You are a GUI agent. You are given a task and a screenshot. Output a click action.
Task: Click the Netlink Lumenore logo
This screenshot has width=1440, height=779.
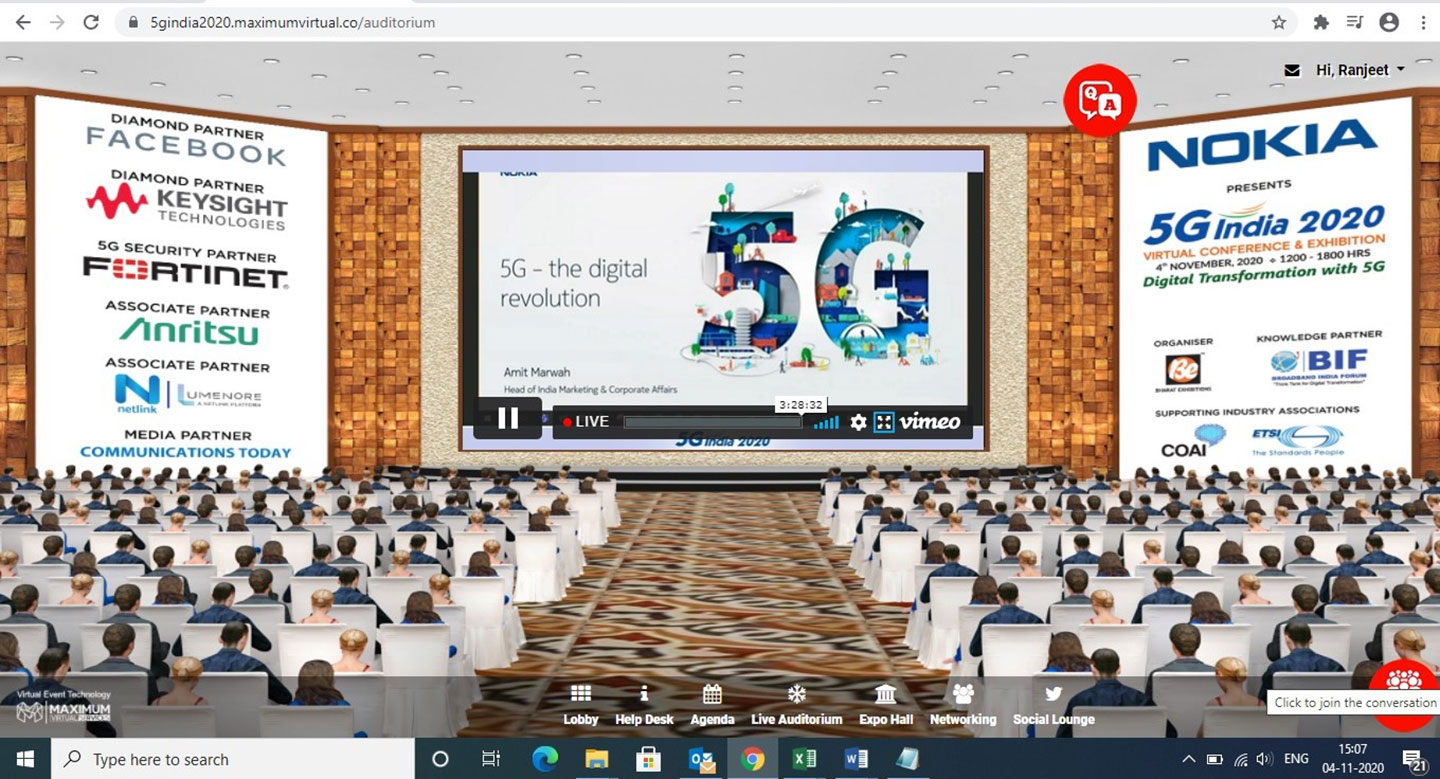pos(188,395)
